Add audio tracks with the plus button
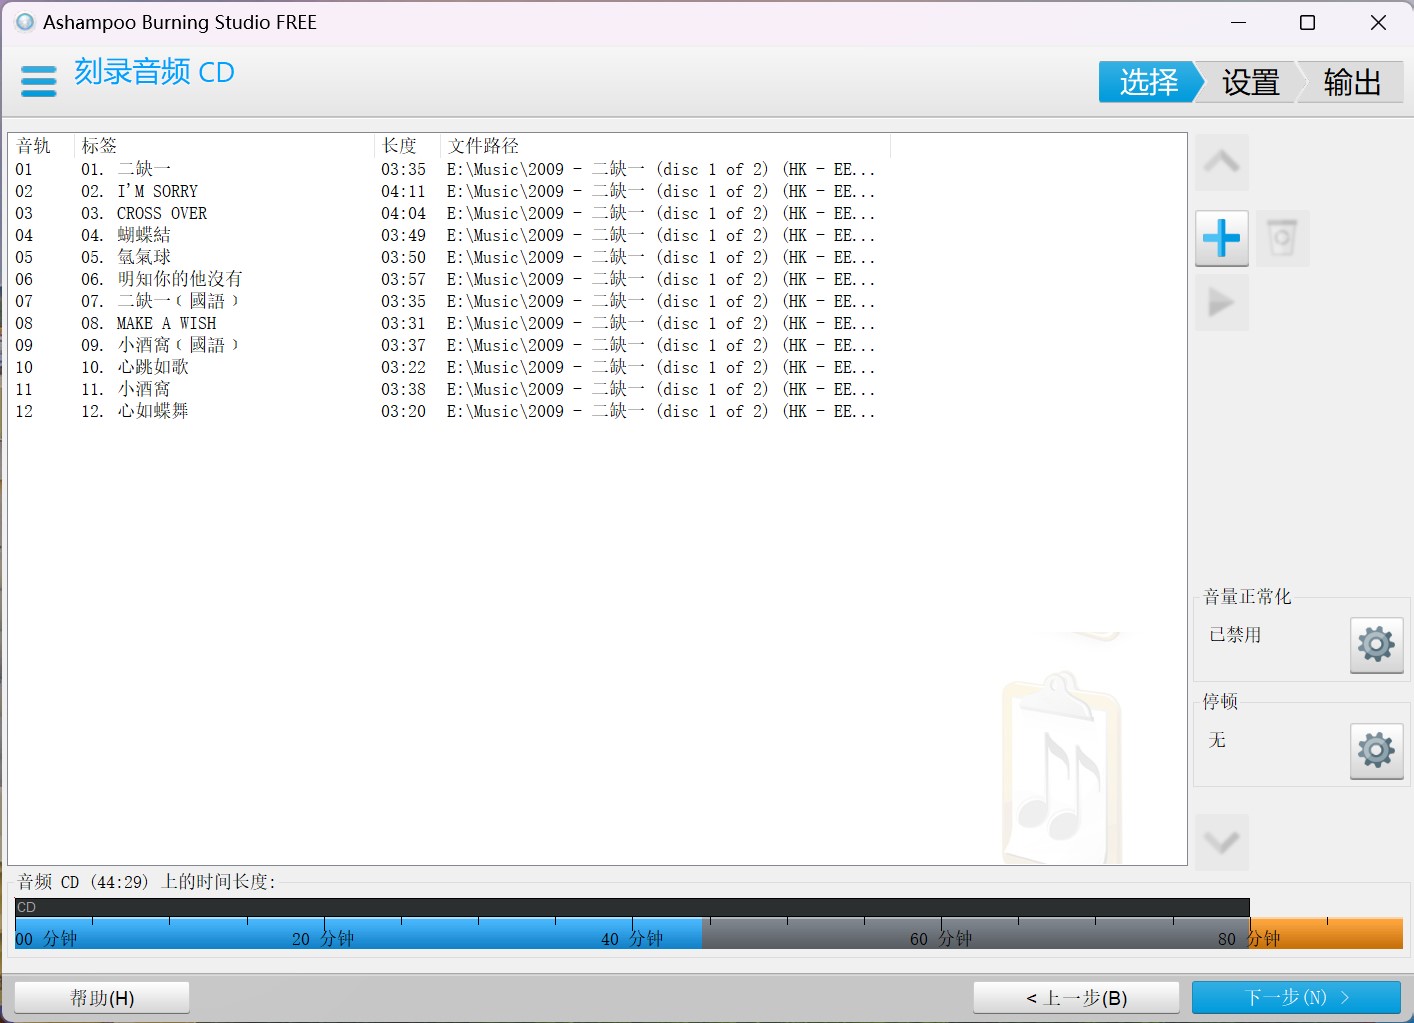1414x1023 pixels. (1222, 238)
